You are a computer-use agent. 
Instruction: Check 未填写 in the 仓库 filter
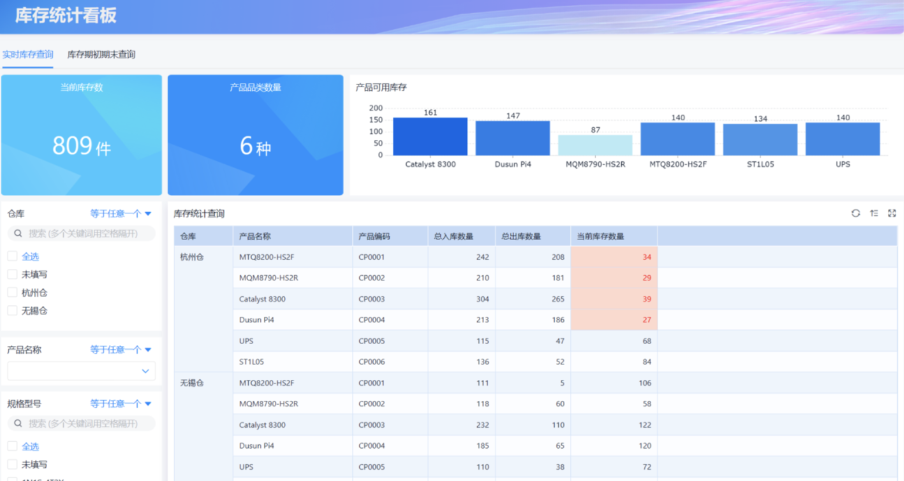pos(12,275)
